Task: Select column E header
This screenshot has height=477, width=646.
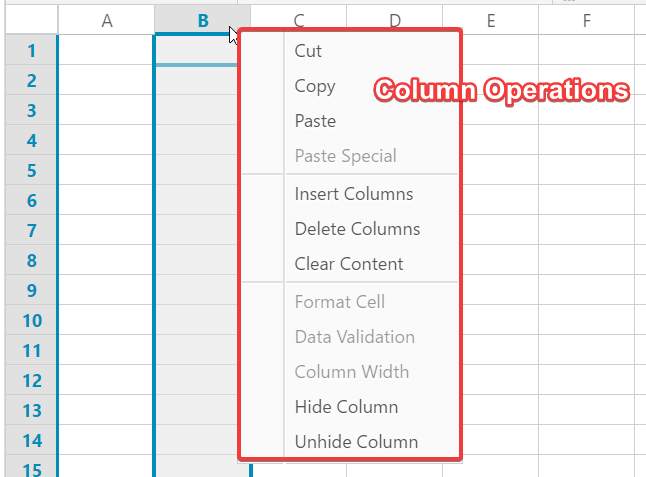Action: click(491, 19)
